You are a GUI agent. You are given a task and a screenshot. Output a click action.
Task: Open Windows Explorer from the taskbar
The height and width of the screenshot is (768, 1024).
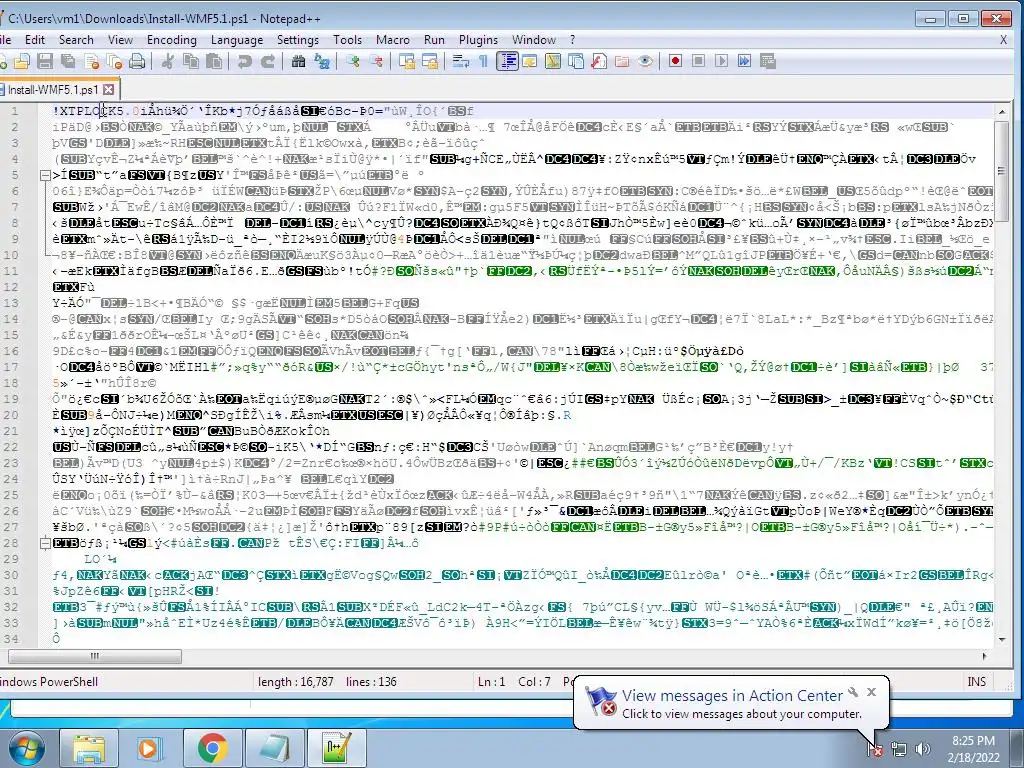click(x=89, y=748)
